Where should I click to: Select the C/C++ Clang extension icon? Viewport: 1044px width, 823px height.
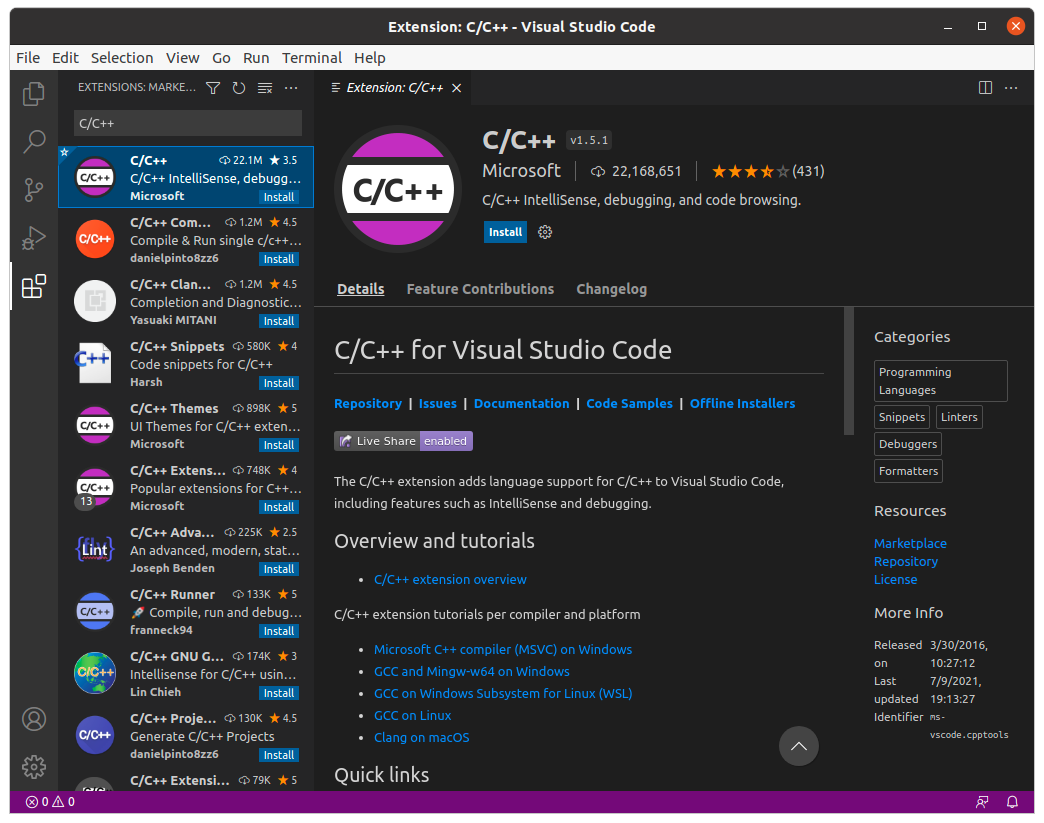[95, 301]
